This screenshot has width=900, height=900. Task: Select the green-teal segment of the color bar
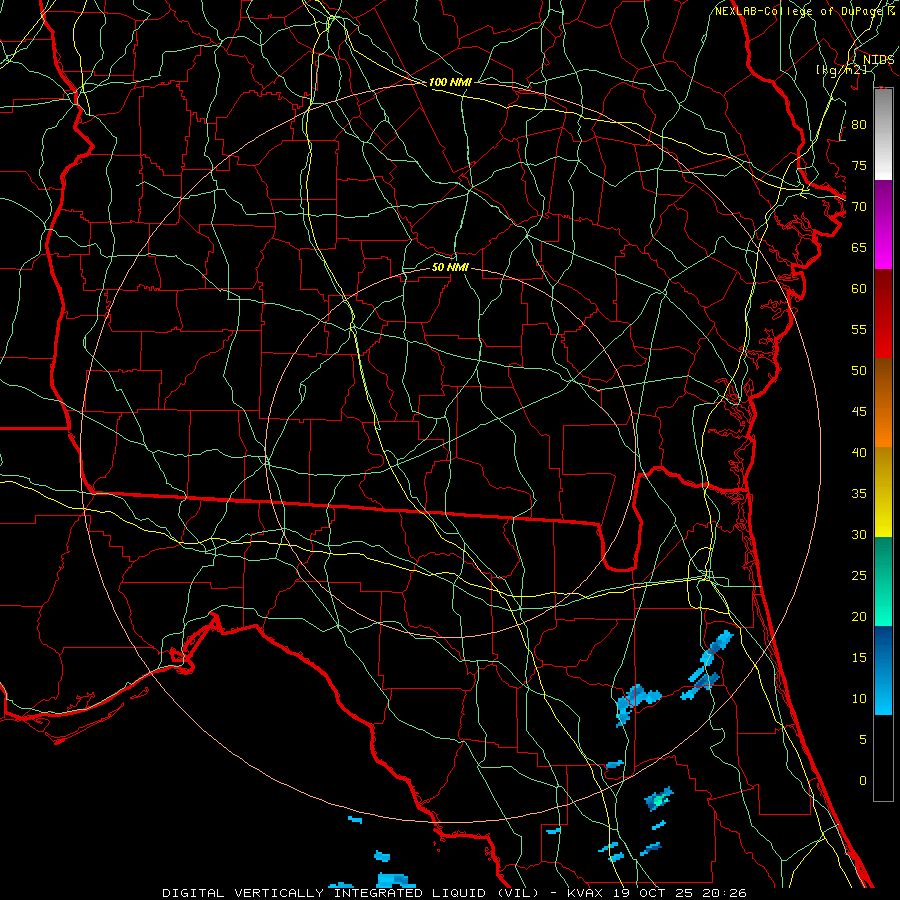coord(883,581)
